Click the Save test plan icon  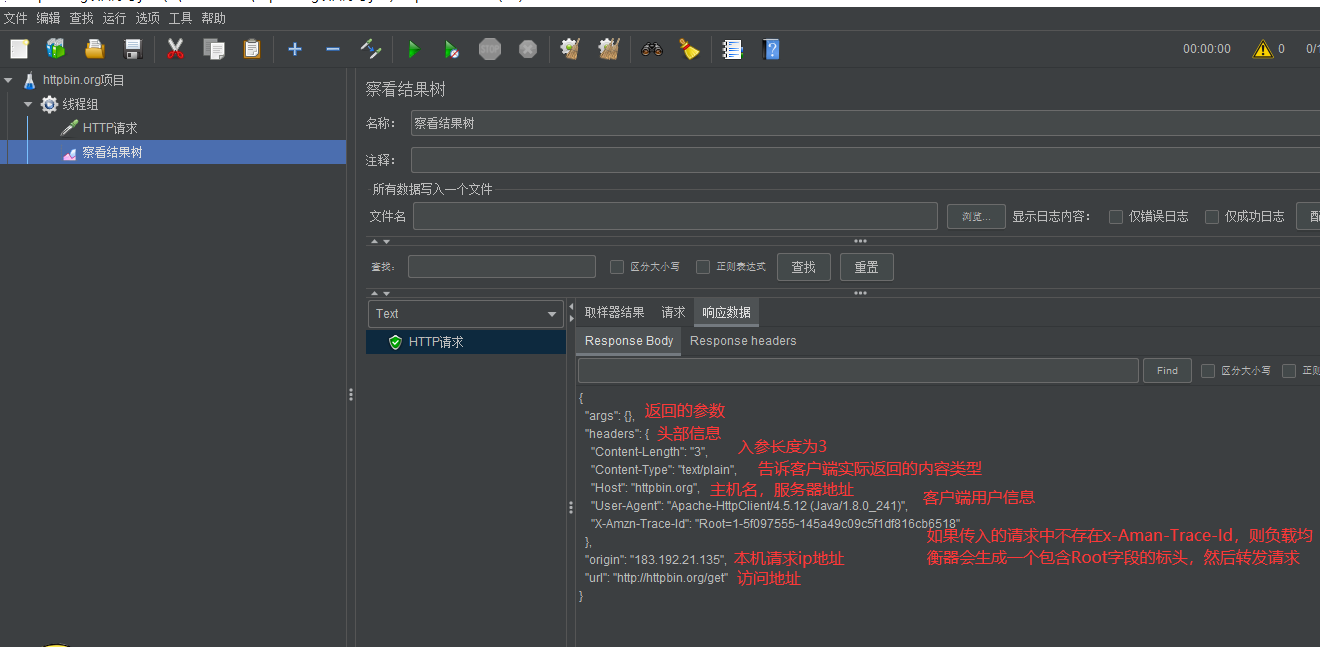click(134, 48)
